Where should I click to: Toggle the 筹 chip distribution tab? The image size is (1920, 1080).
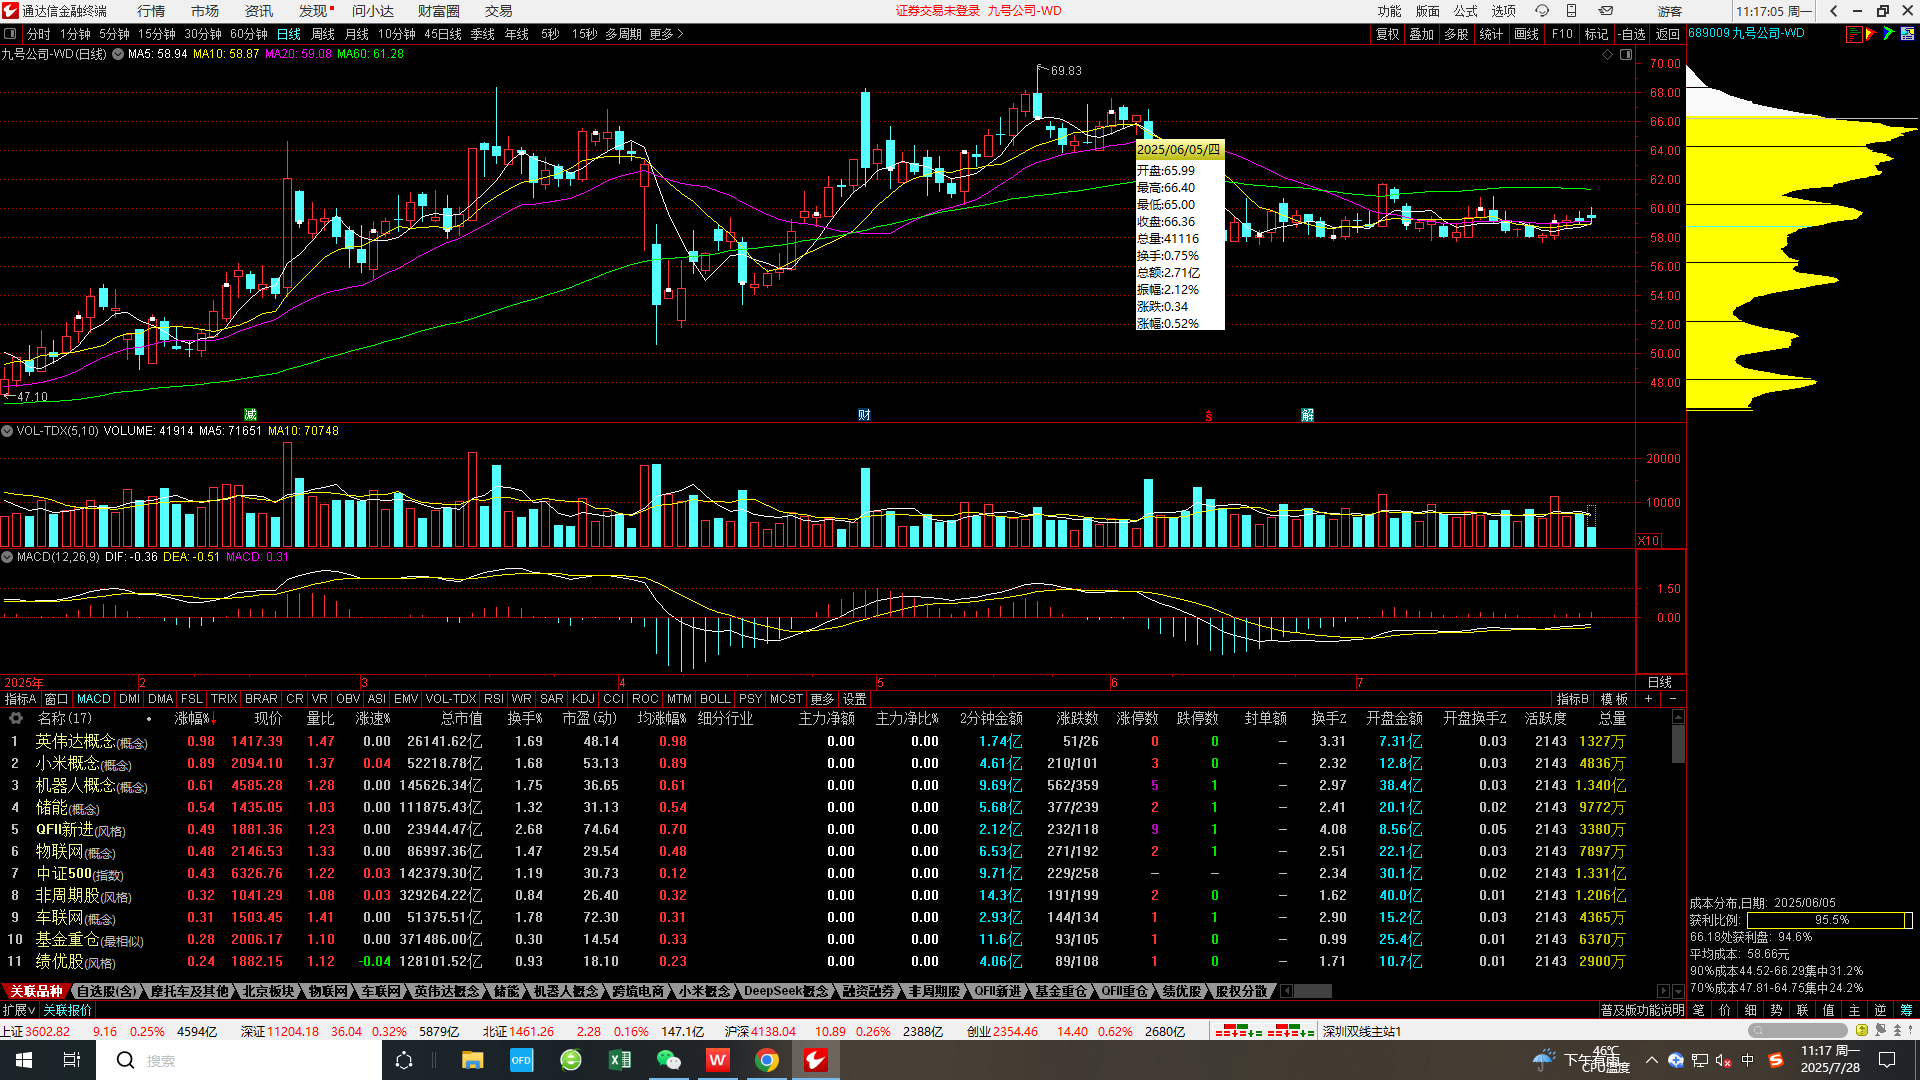pos(1906,1010)
